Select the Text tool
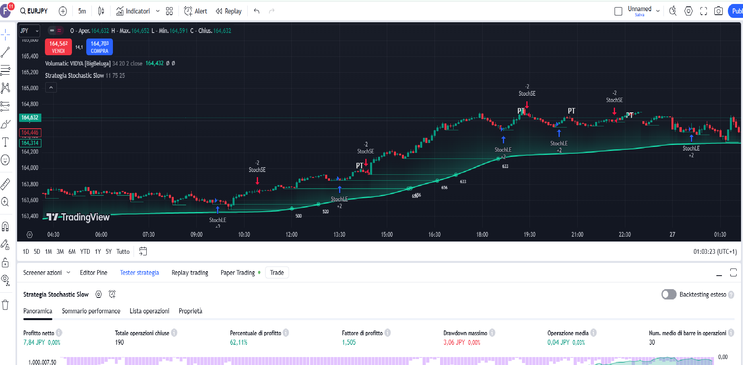 tap(5, 142)
